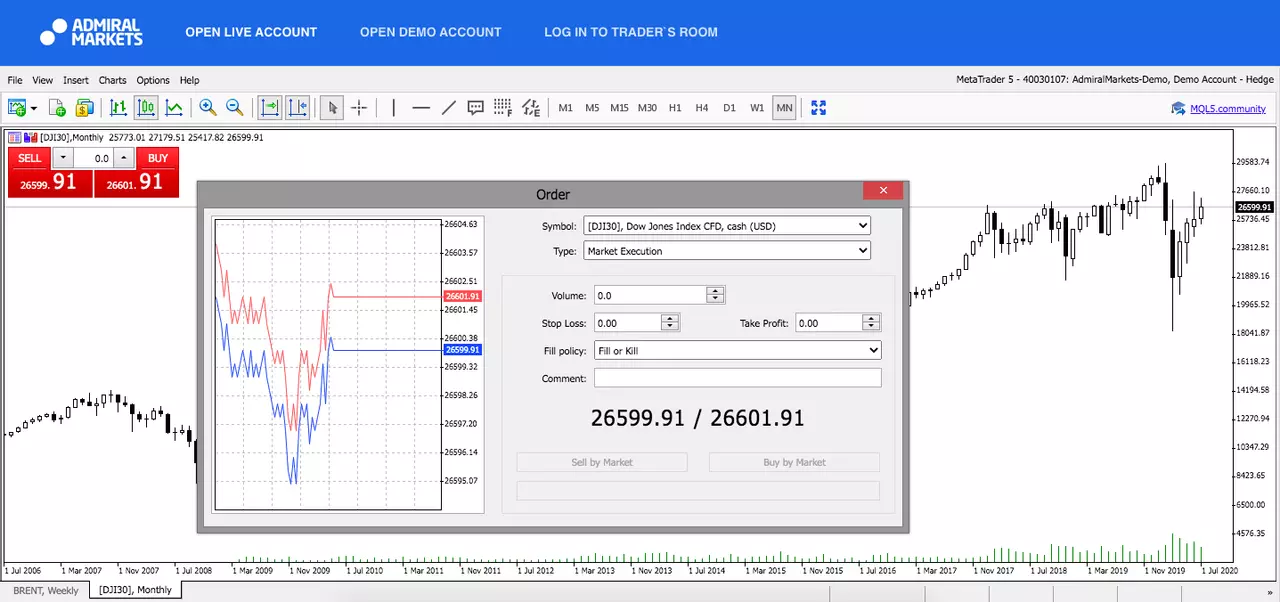Set timeframe to W1

(x=757, y=108)
